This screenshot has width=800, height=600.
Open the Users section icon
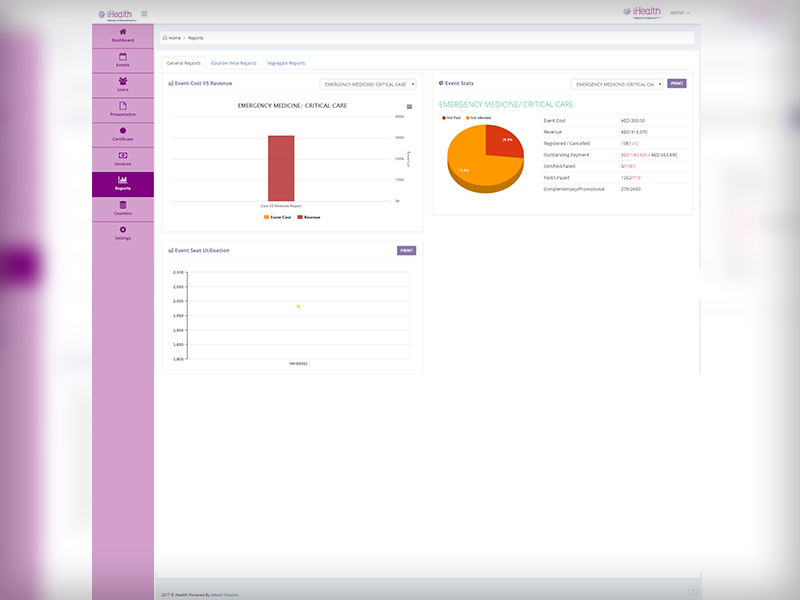122,82
